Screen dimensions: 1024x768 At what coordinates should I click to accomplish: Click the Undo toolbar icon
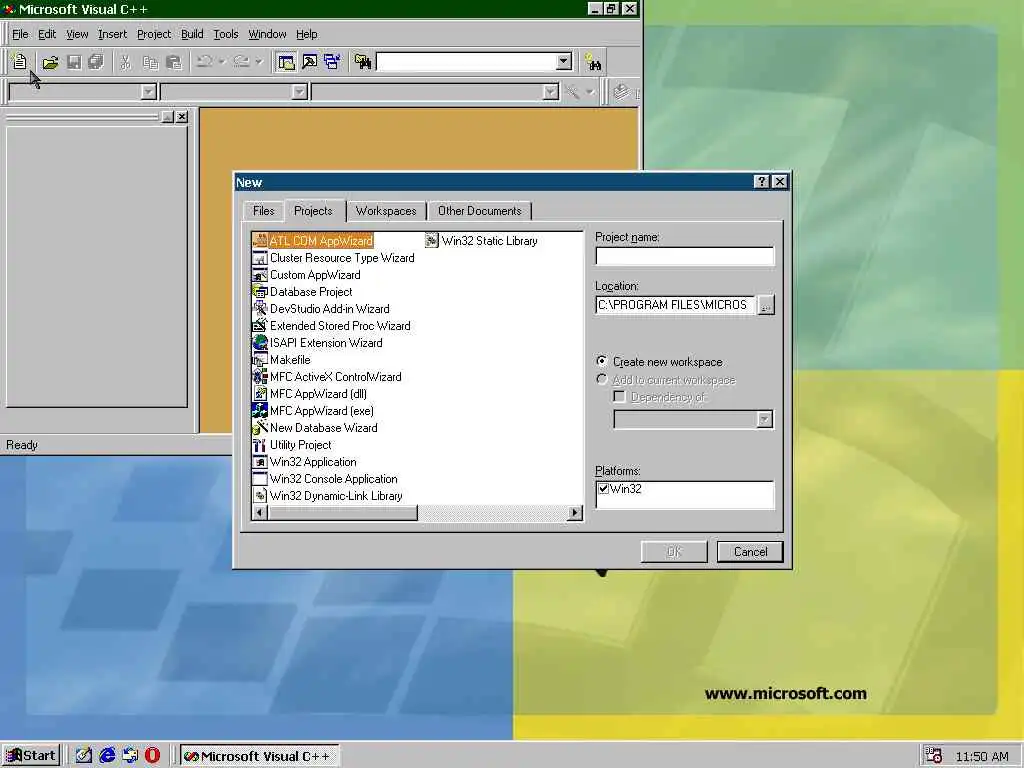point(204,62)
